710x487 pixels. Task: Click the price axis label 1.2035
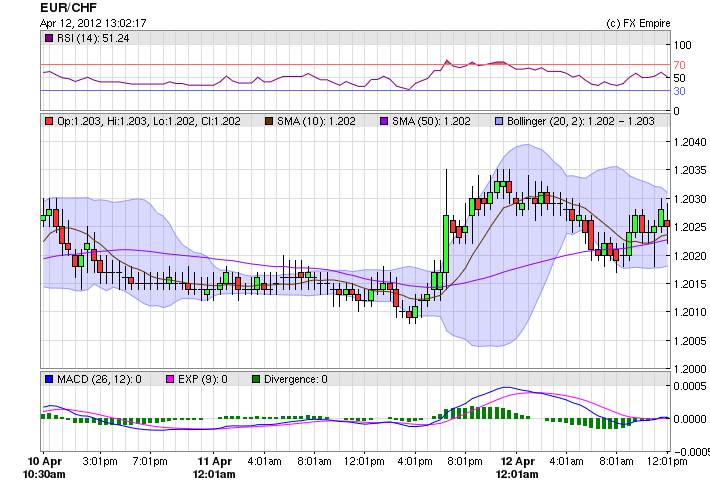point(690,170)
